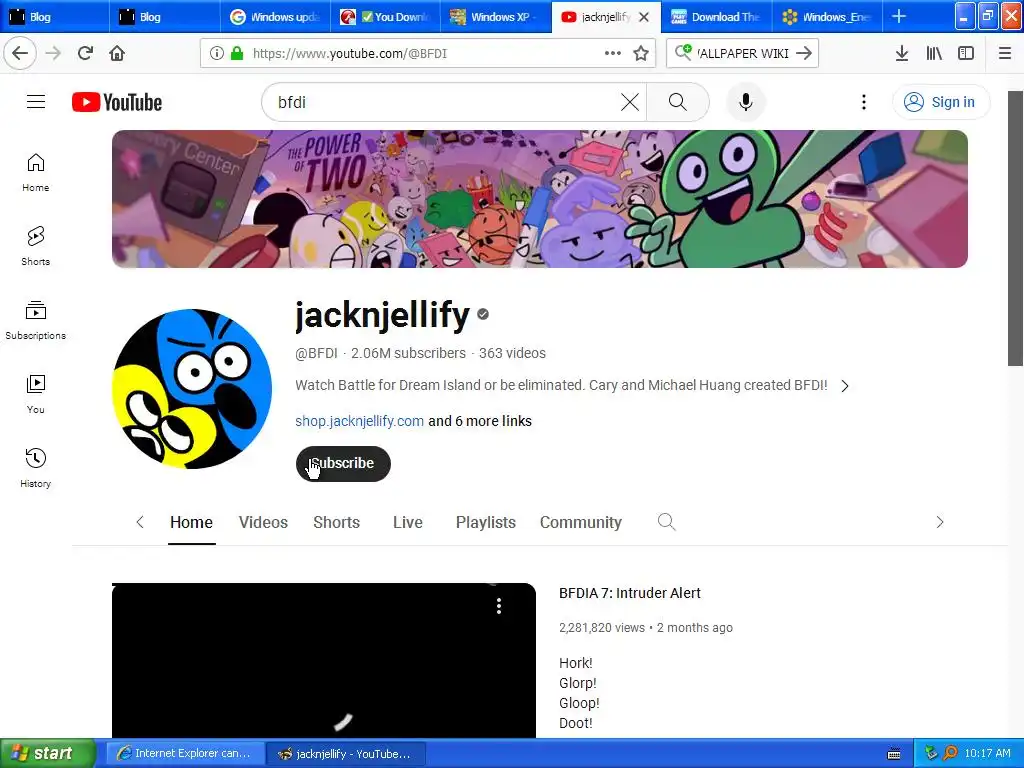This screenshot has height=768, width=1024.
Task: Go back with the browser back arrow
Action: [x=20, y=53]
